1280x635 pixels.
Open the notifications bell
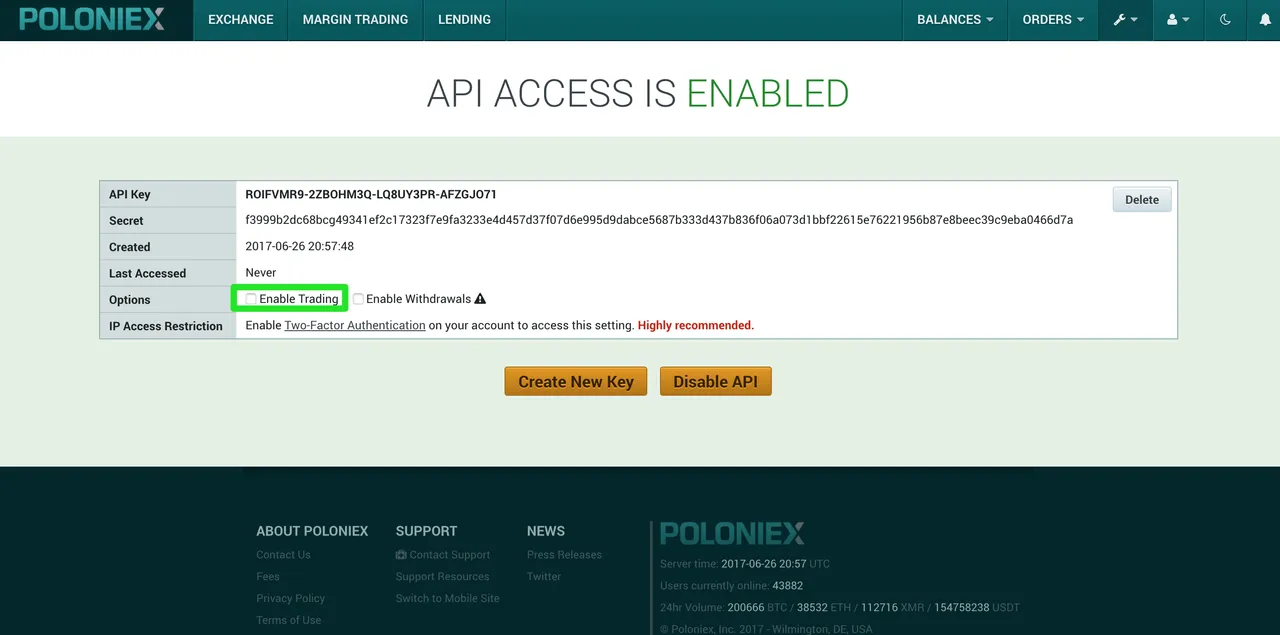coord(1265,20)
